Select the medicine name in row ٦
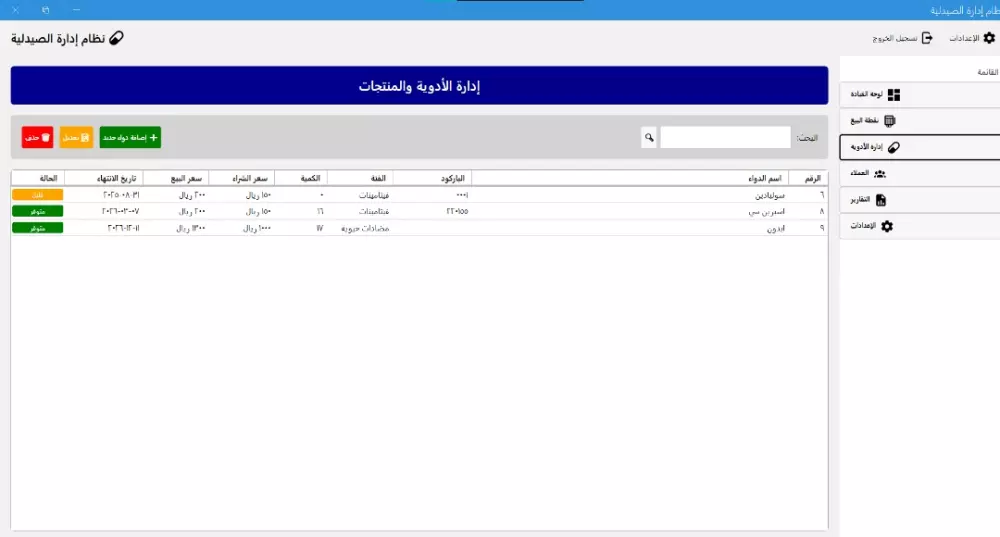The width and height of the screenshot is (1000, 537). [770, 195]
